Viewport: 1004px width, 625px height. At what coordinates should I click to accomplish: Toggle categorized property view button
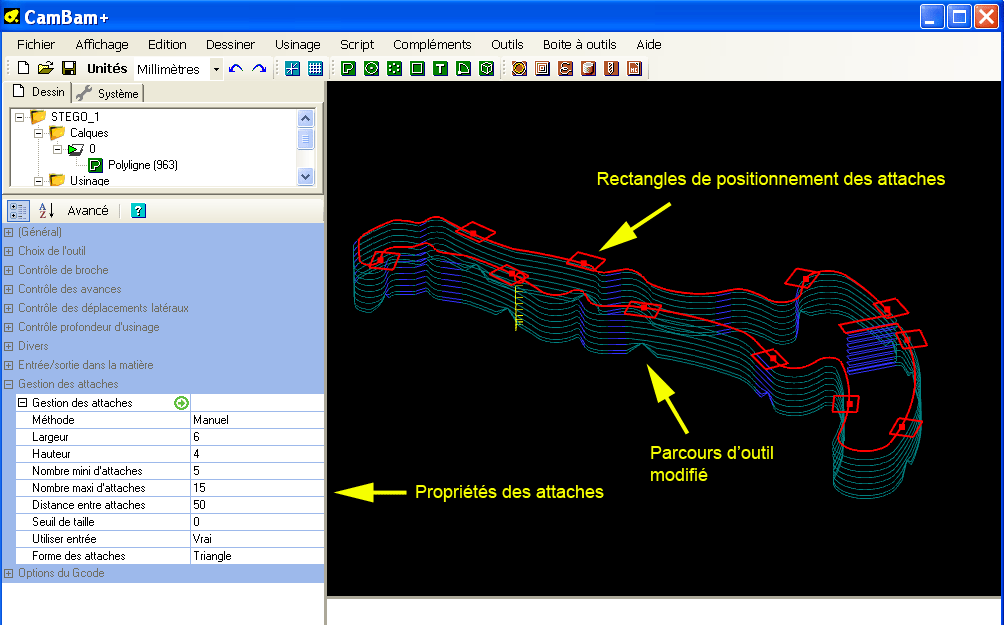18,211
